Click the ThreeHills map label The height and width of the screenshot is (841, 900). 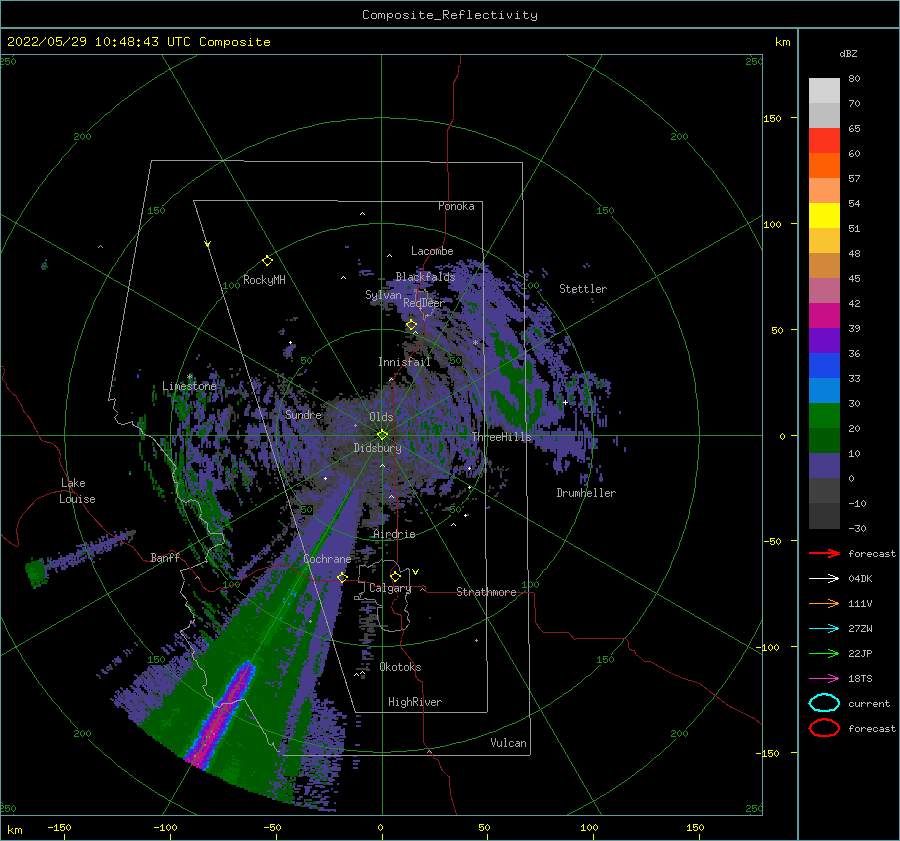coord(502,437)
